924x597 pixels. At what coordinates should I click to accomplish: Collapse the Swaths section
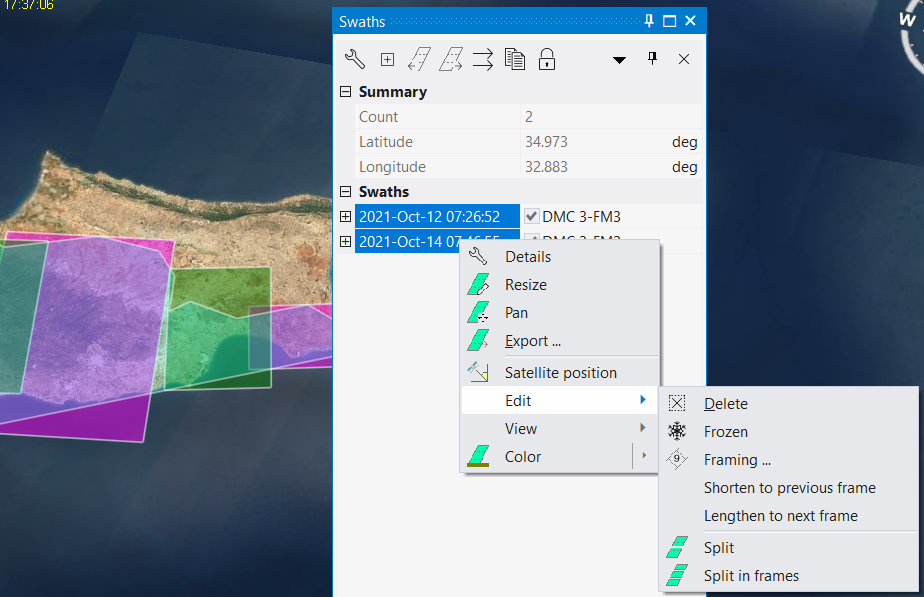click(x=346, y=192)
